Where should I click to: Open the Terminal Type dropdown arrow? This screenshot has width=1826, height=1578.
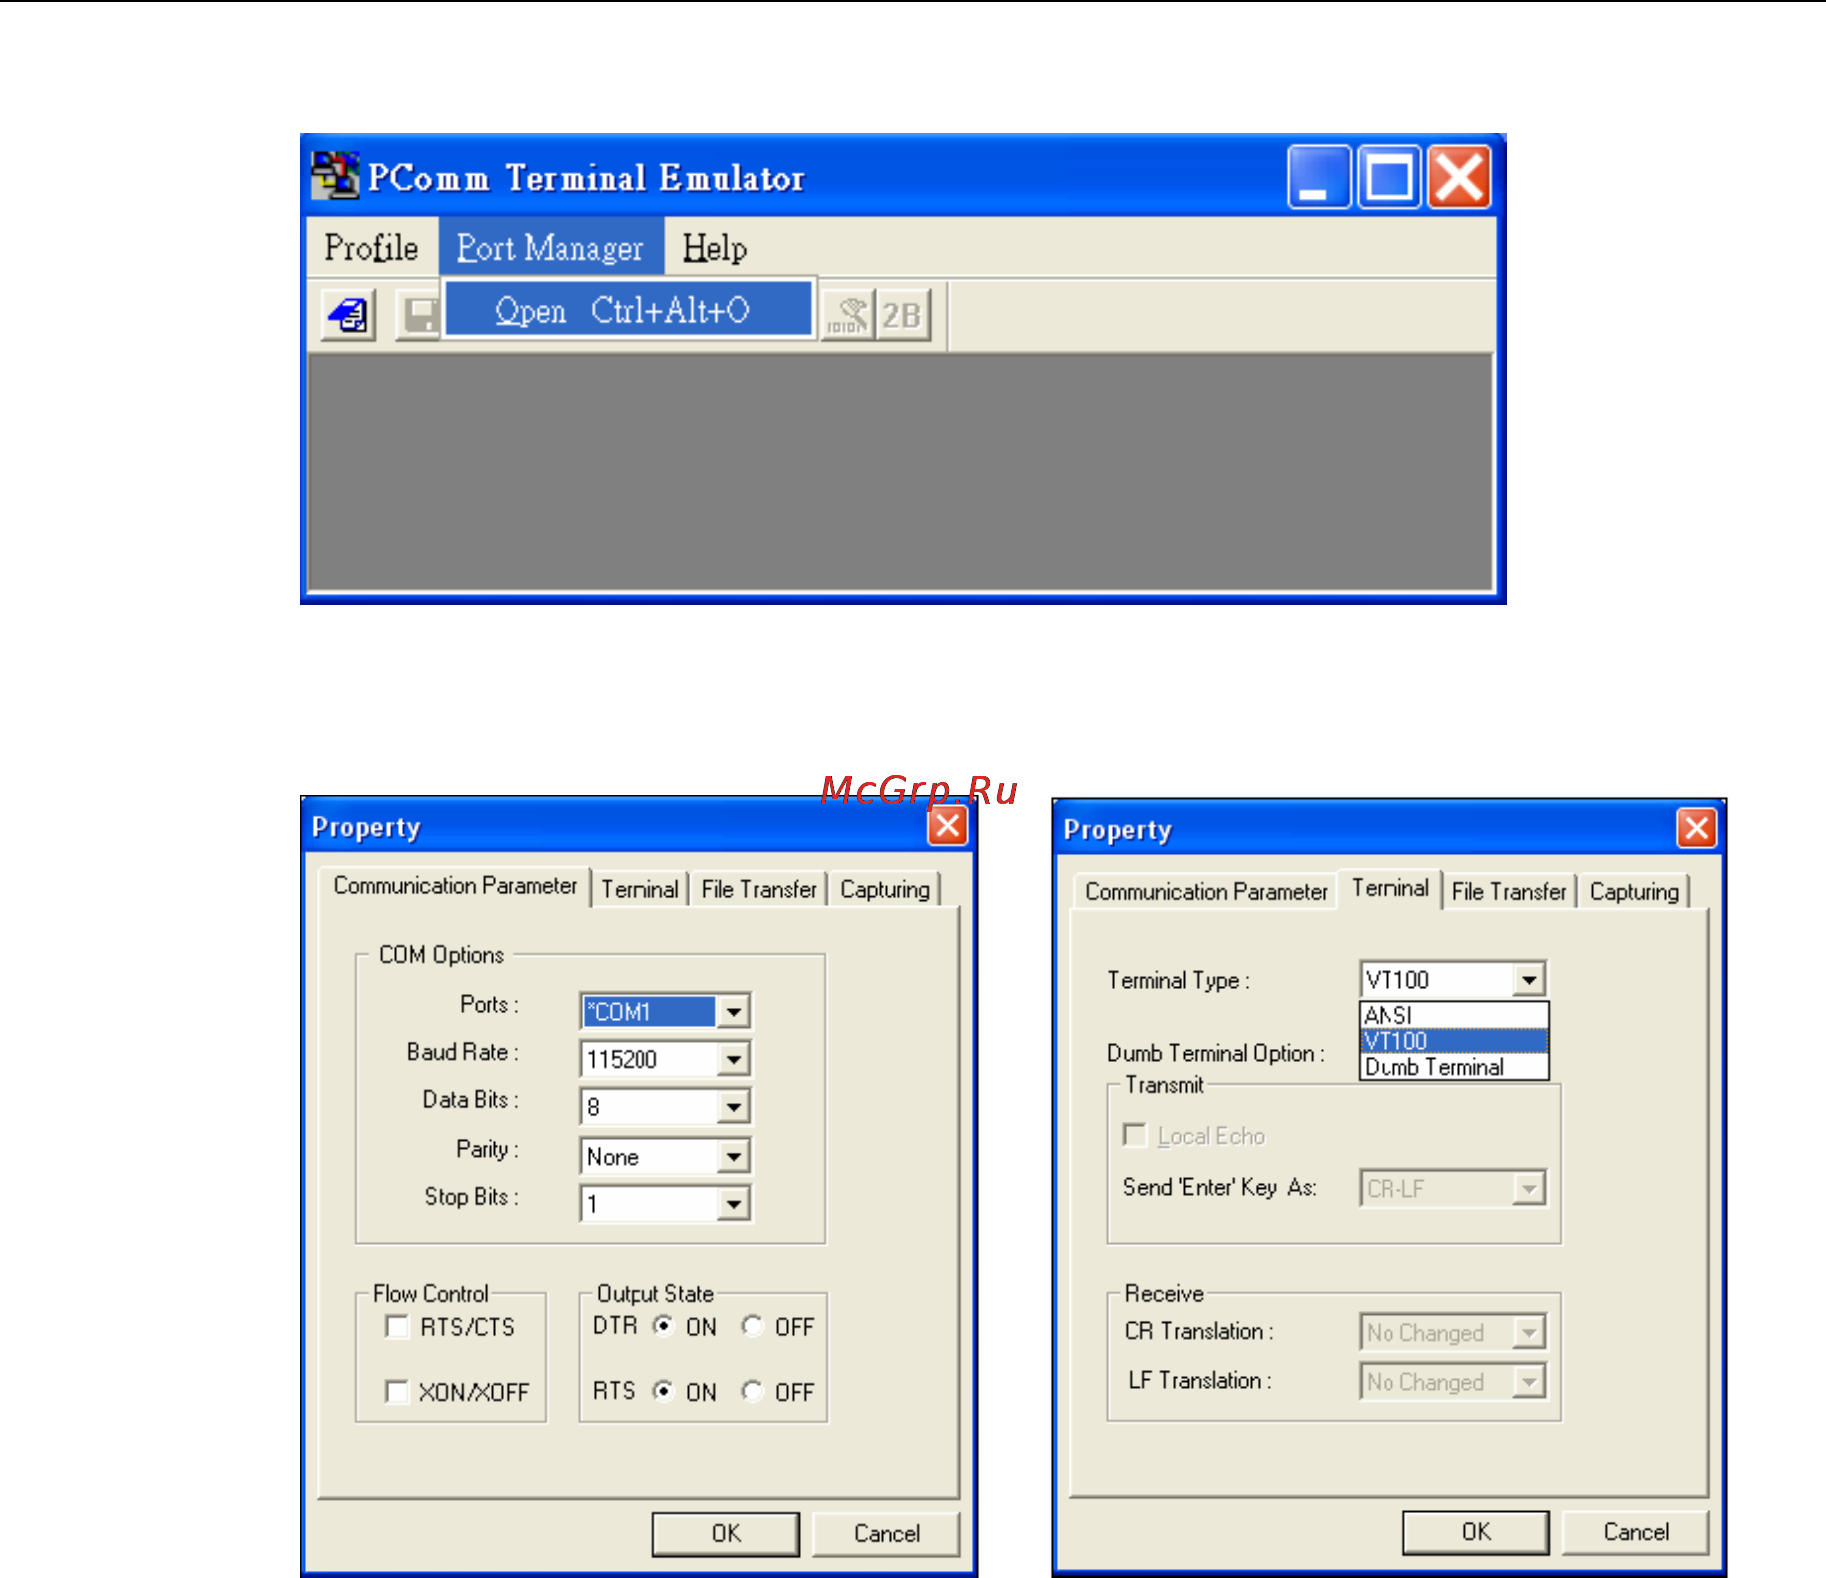pos(1529,980)
